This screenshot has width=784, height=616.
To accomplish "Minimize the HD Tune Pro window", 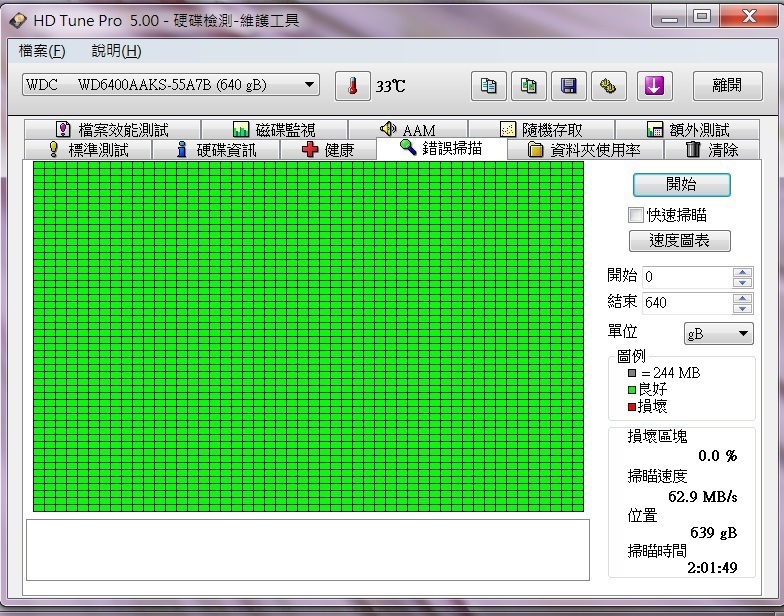I will 670,18.
